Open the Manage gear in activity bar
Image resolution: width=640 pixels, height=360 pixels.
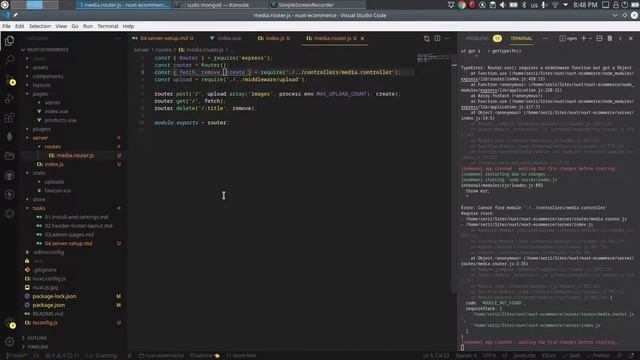click(x=9, y=341)
